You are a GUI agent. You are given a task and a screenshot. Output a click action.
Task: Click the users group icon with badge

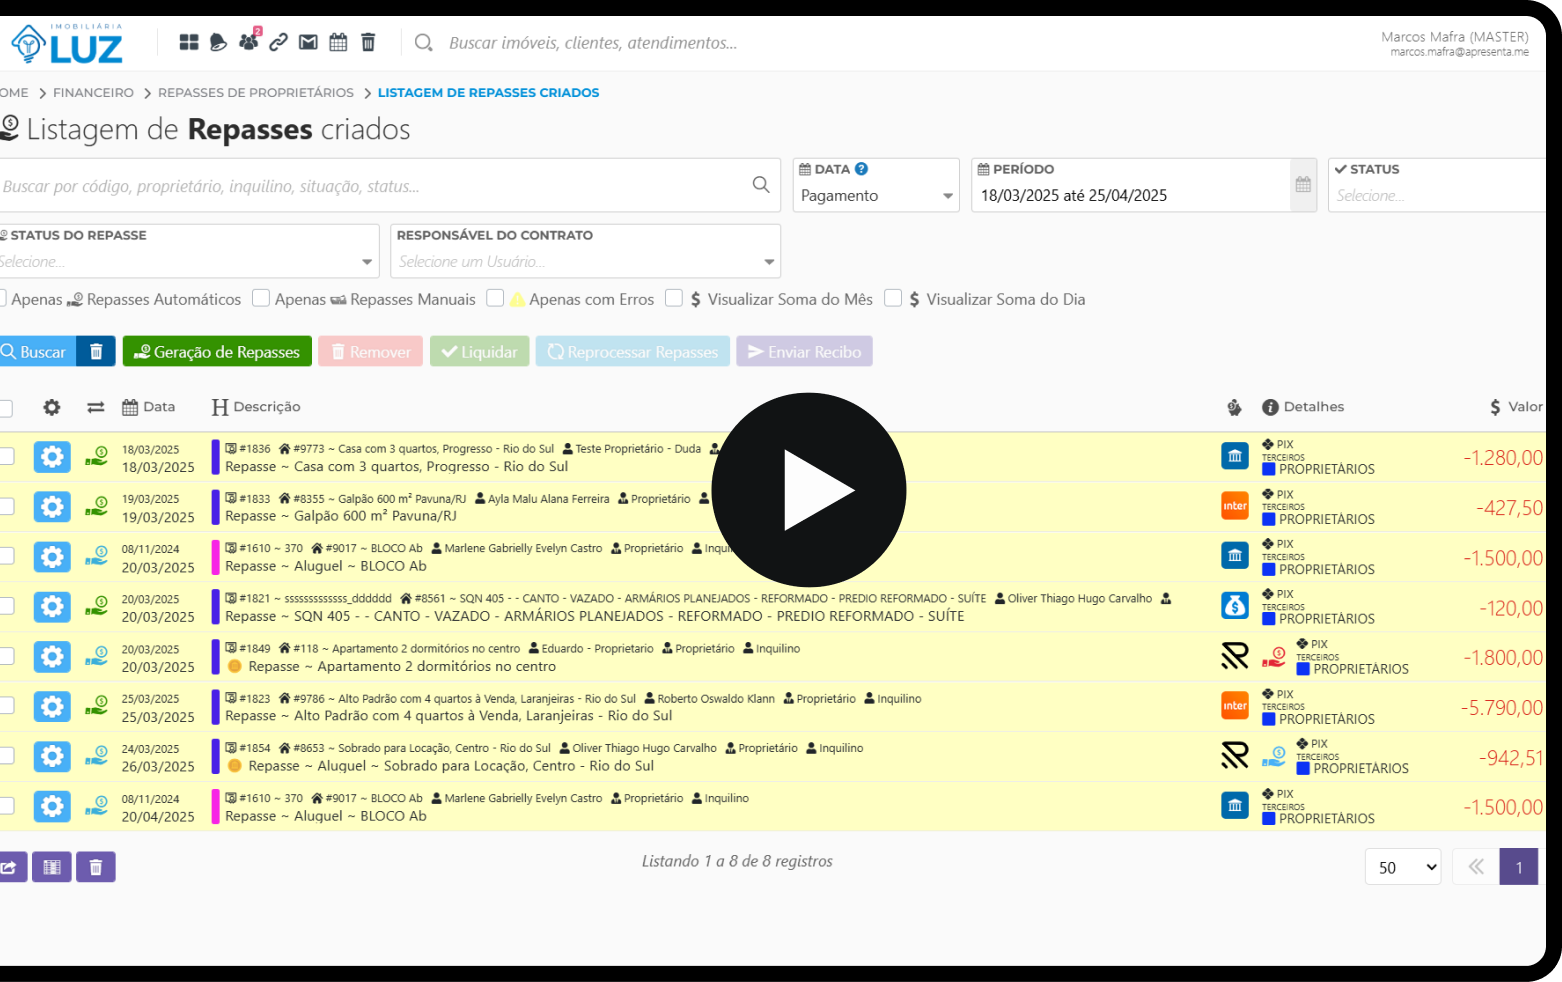click(248, 42)
